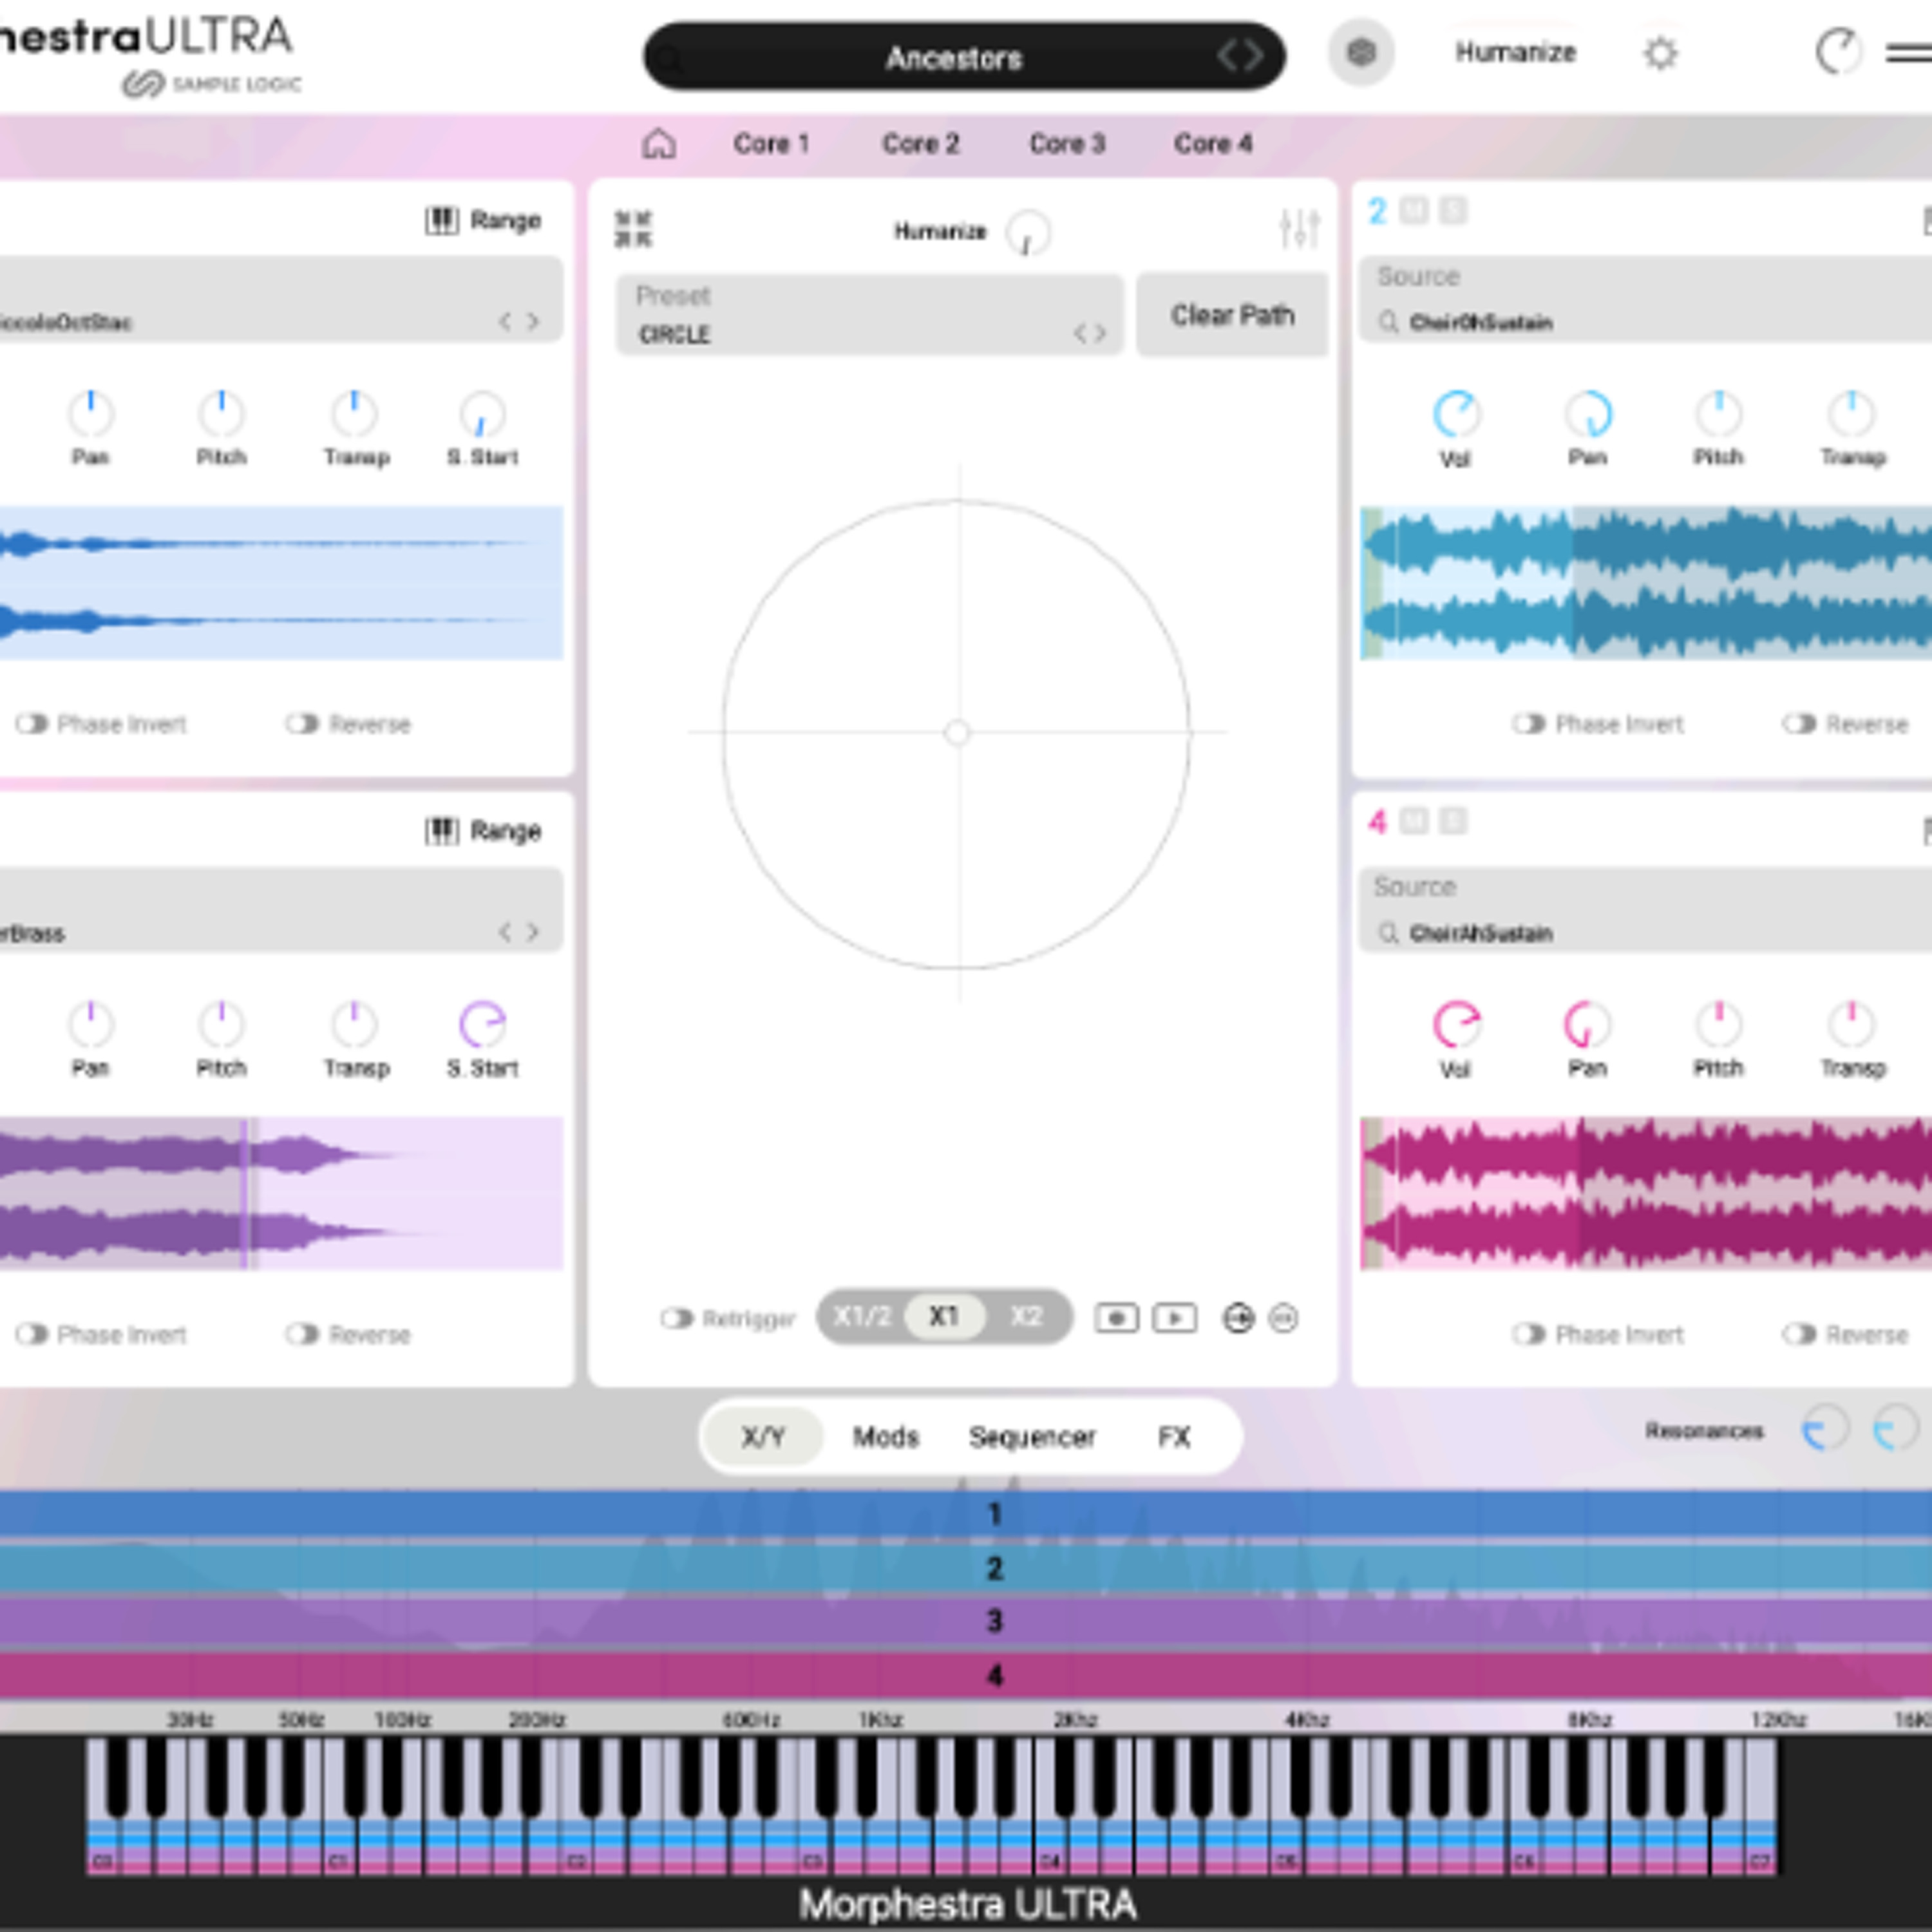
Task: Toggle Reverse on ChoirAhSustain core
Action: (x=1799, y=1334)
